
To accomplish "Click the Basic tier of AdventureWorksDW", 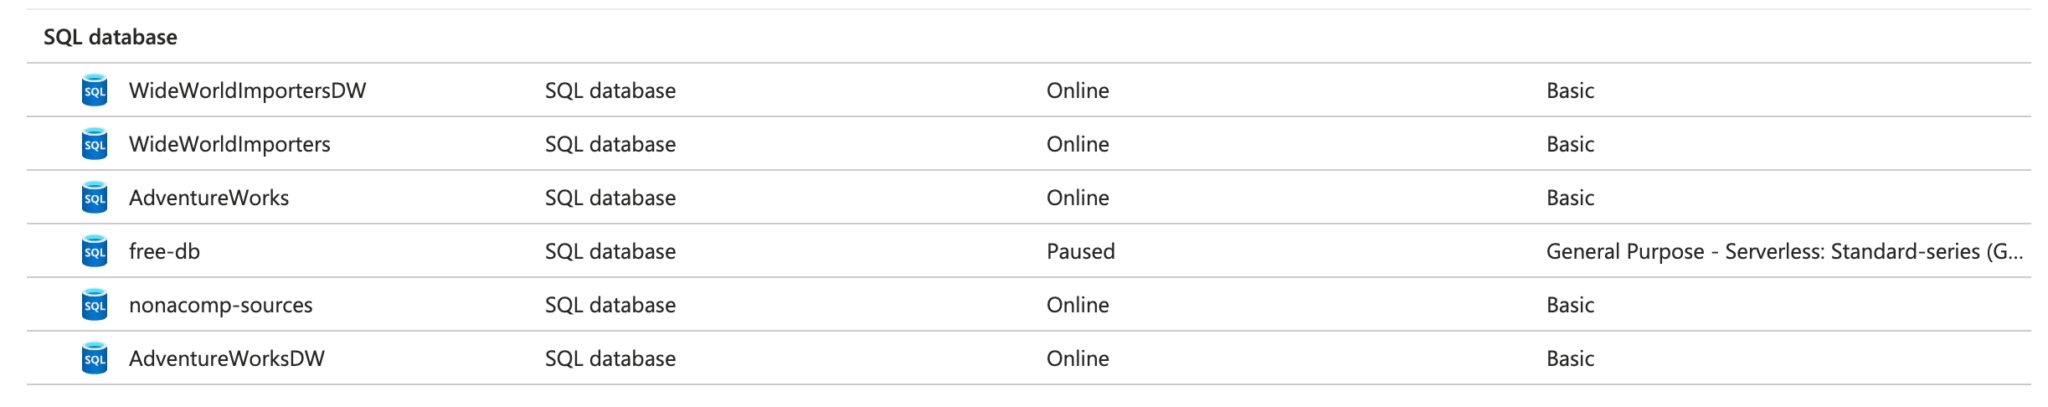I will tap(1570, 359).
